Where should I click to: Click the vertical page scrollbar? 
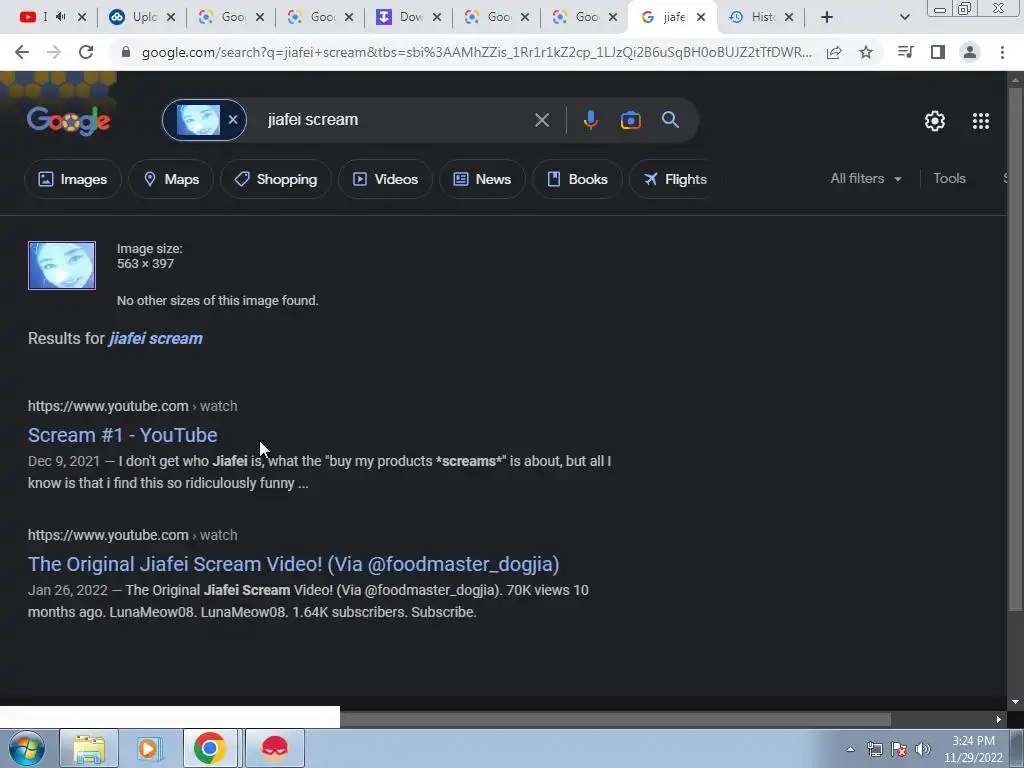[x=1015, y=349]
